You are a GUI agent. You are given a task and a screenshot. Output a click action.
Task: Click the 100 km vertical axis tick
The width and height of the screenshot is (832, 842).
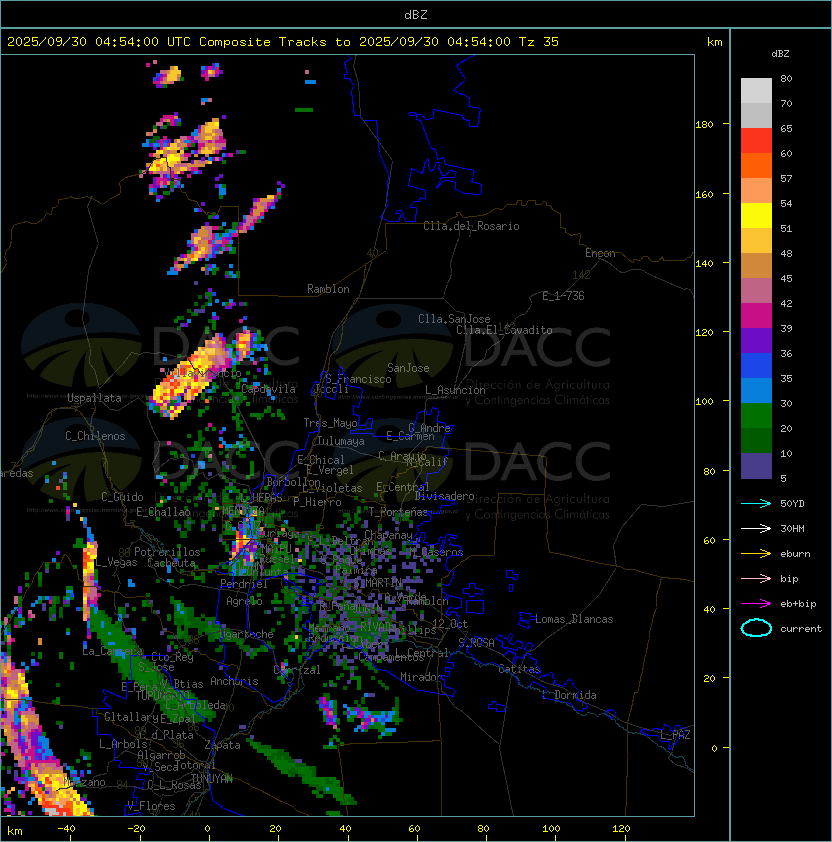click(704, 401)
